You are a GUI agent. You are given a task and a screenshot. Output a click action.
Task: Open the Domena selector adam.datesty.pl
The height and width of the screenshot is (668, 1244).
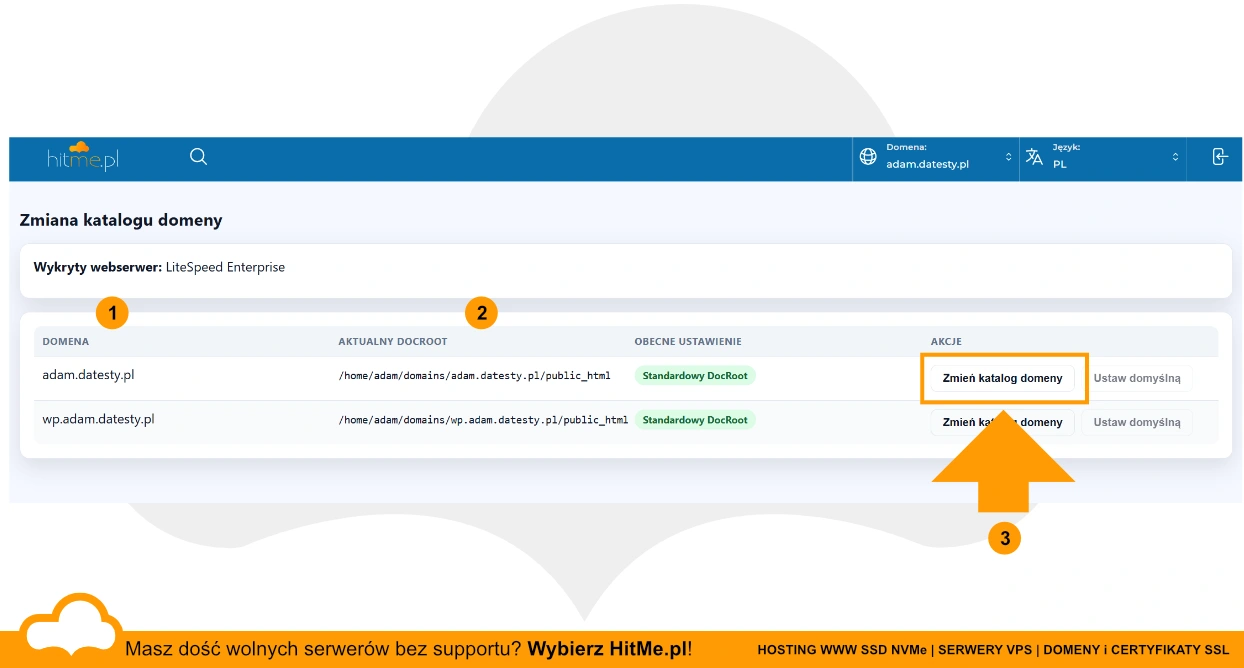pyautogui.click(x=936, y=157)
